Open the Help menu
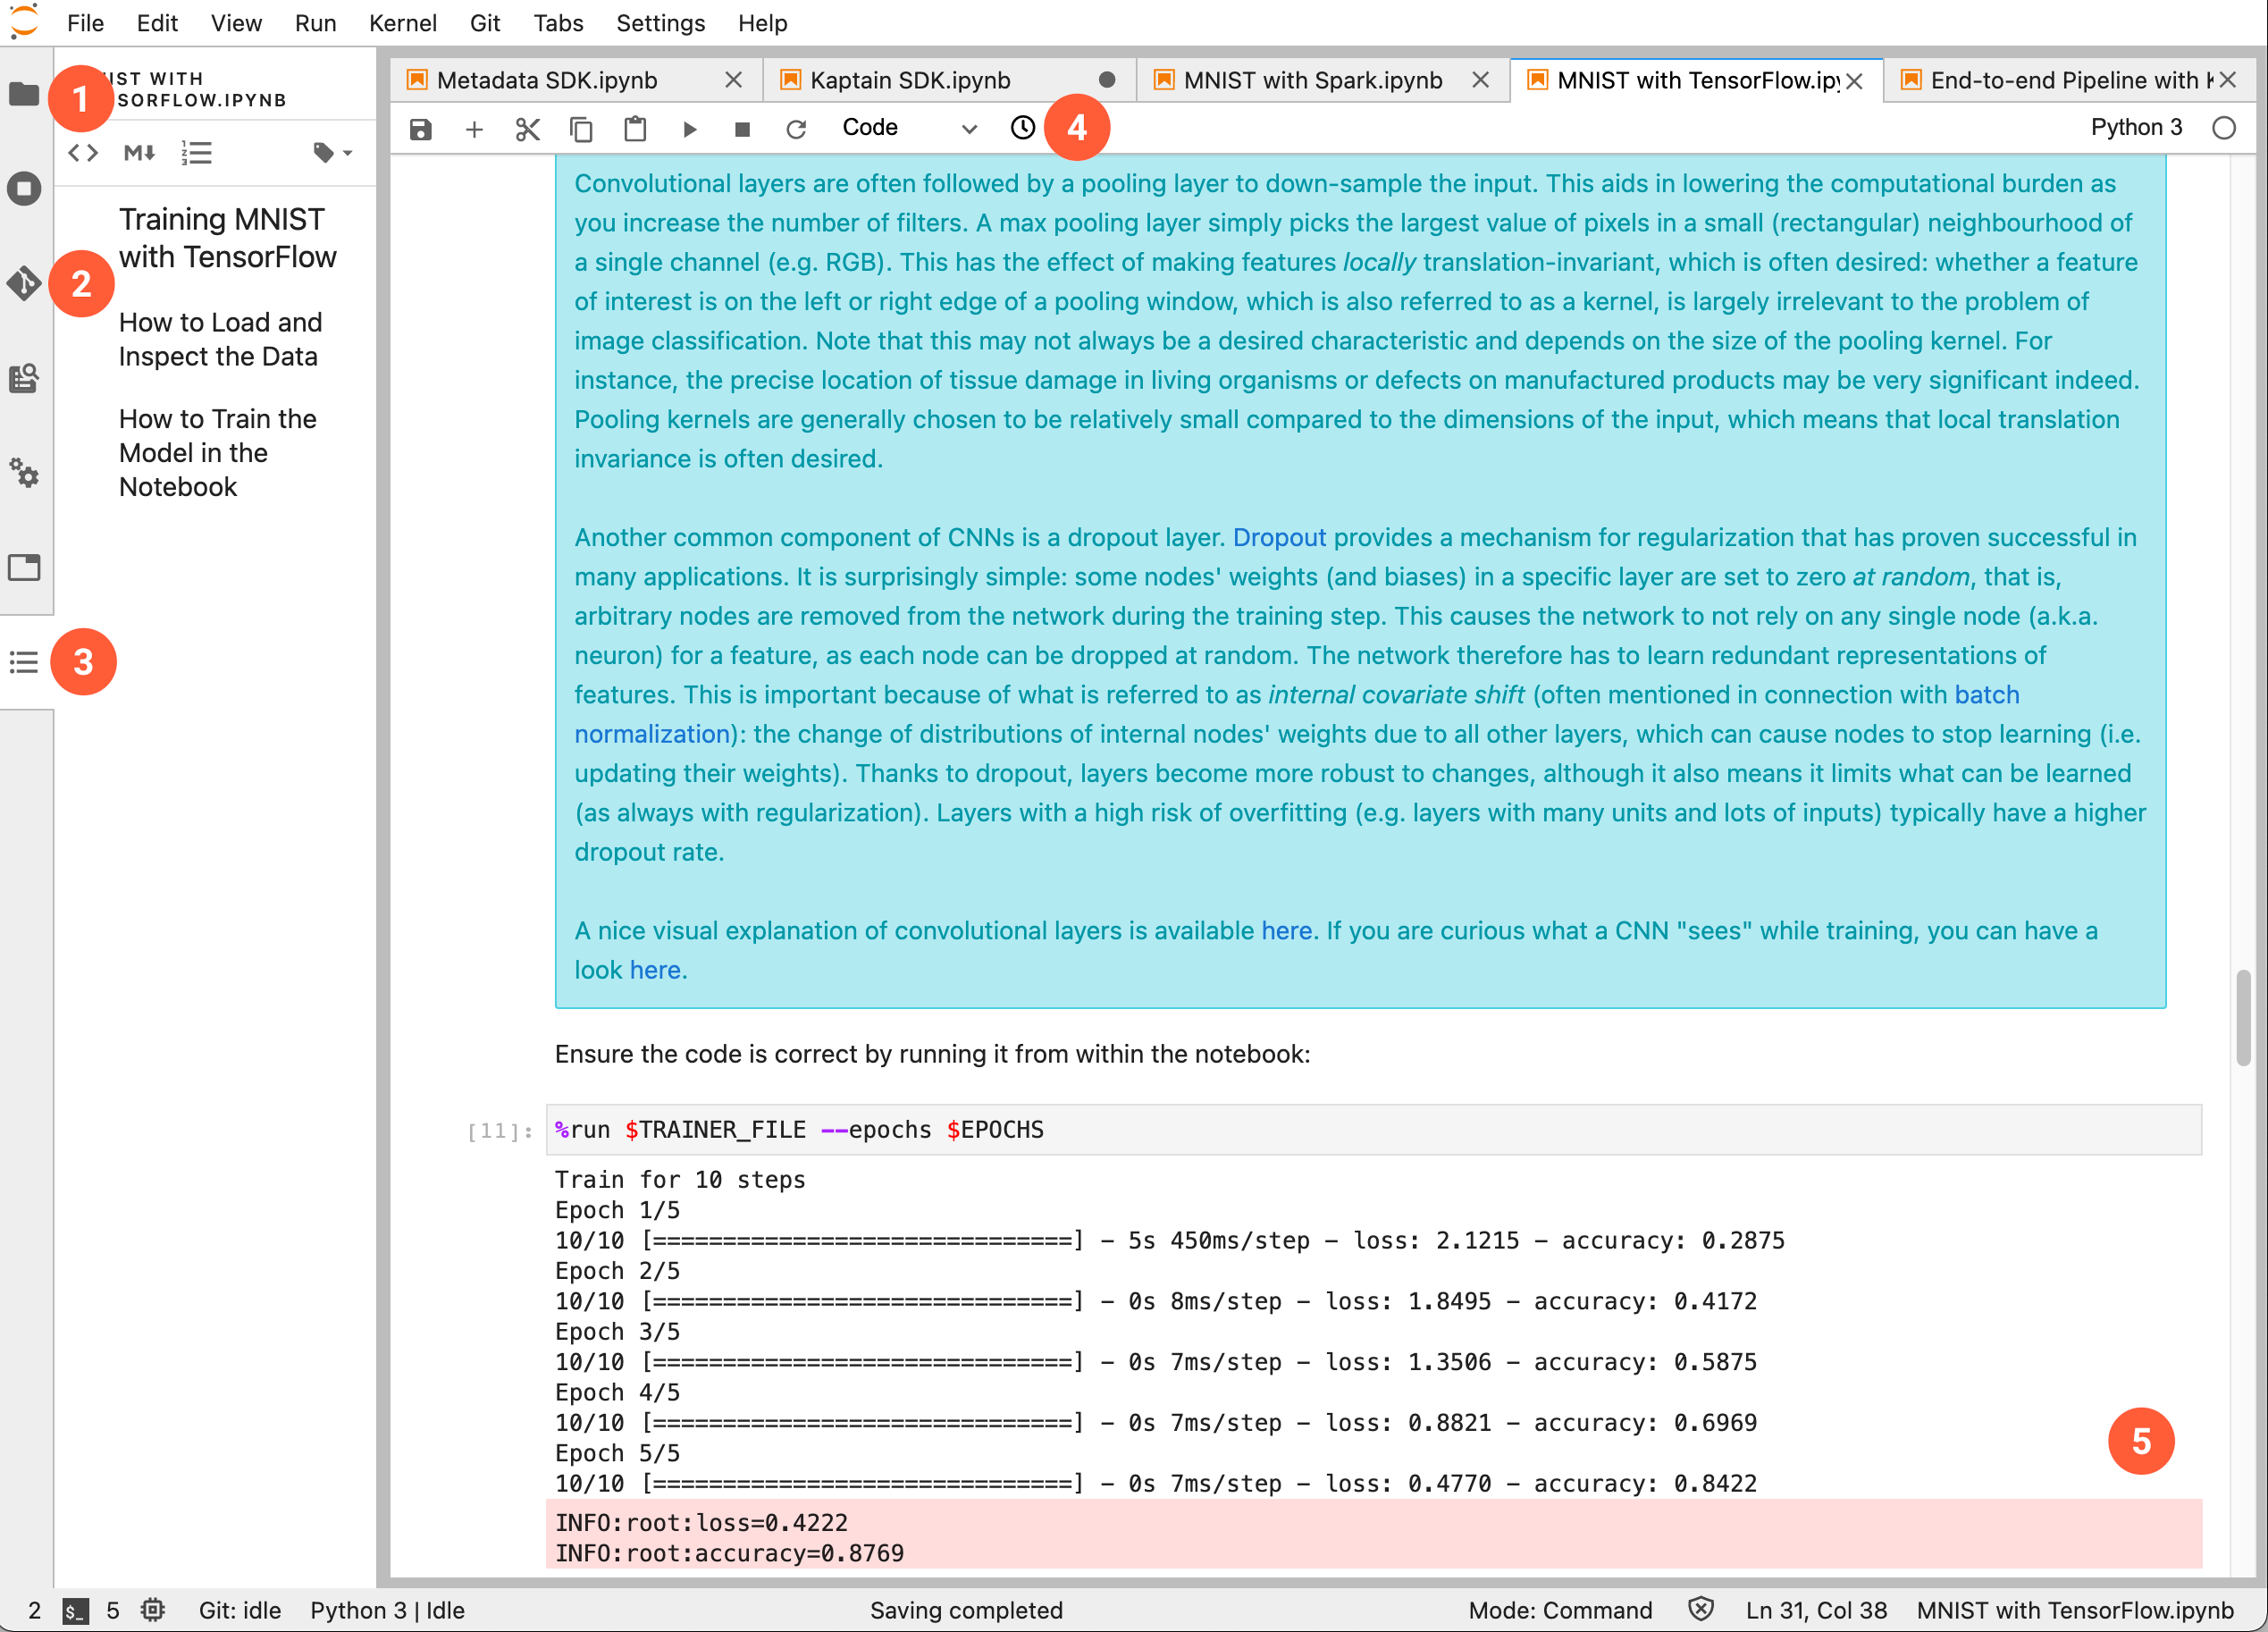This screenshot has width=2268, height=1632. pos(762,23)
